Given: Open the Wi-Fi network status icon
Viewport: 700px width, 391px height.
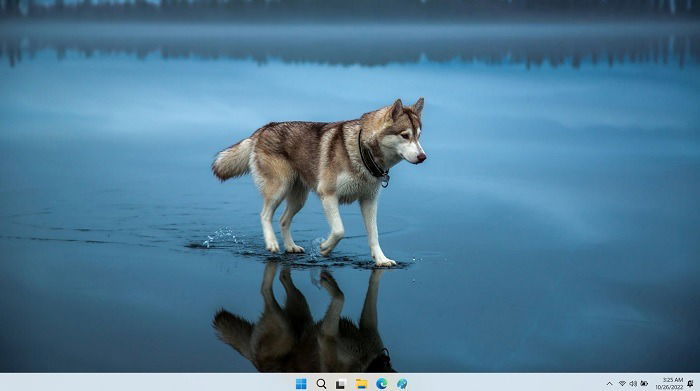Looking at the screenshot, I should click(x=622, y=383).
